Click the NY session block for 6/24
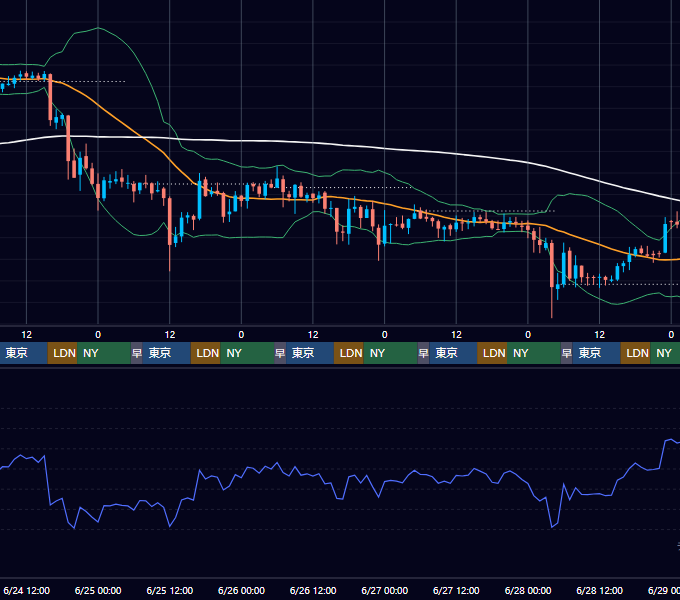680x600 pixels. pos(104,353)
